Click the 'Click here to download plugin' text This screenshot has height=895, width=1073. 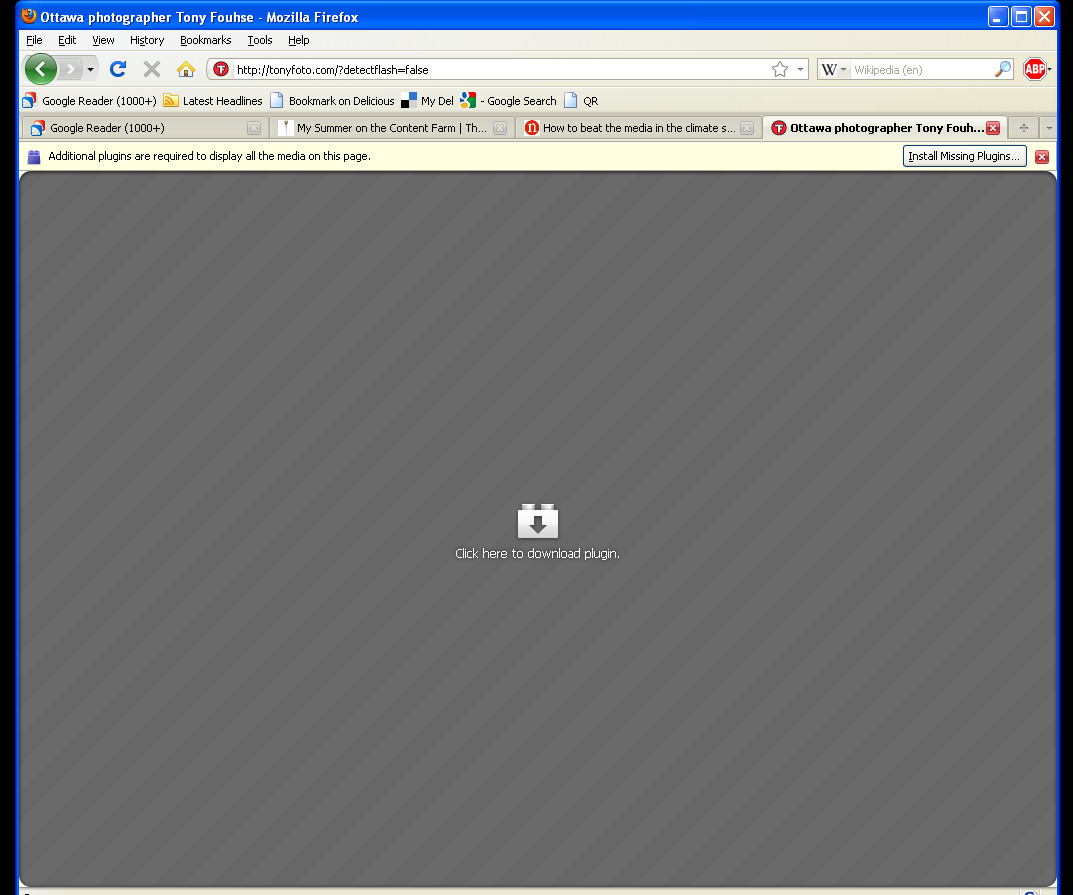click(x=537, y=553)
